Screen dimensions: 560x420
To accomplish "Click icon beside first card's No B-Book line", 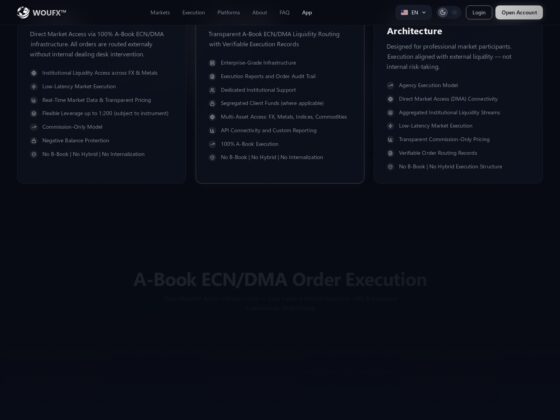I will tap(34, 154).
